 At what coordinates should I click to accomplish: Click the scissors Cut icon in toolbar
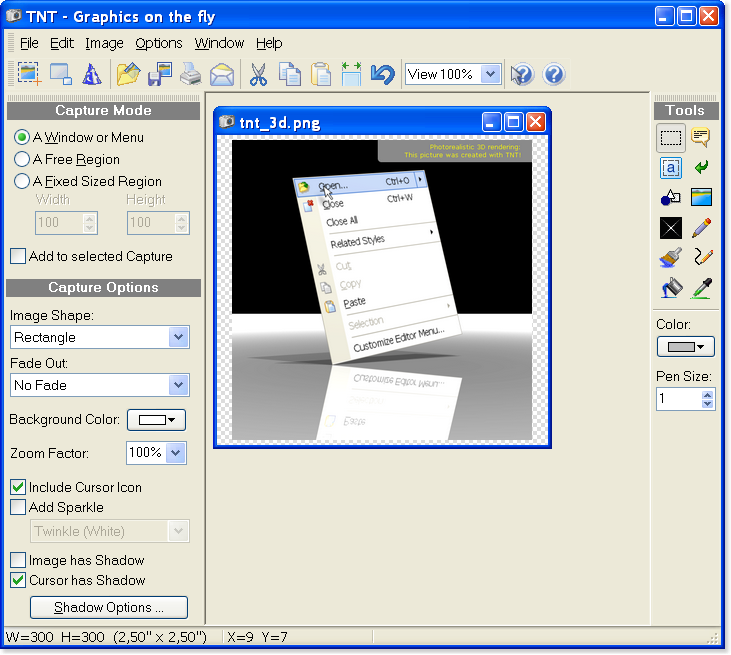tap(258, 74)
